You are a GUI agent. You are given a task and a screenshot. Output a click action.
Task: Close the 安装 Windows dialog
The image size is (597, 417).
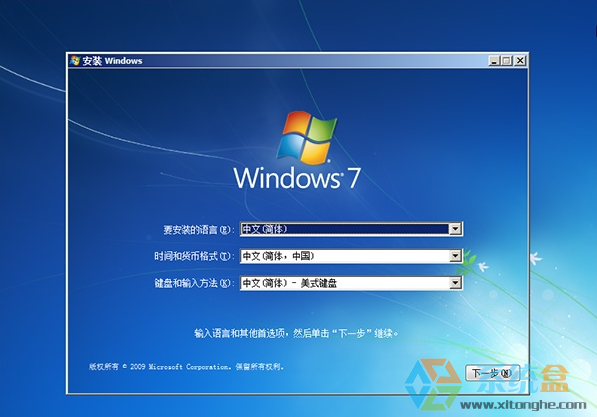click(x=520, y=61)
